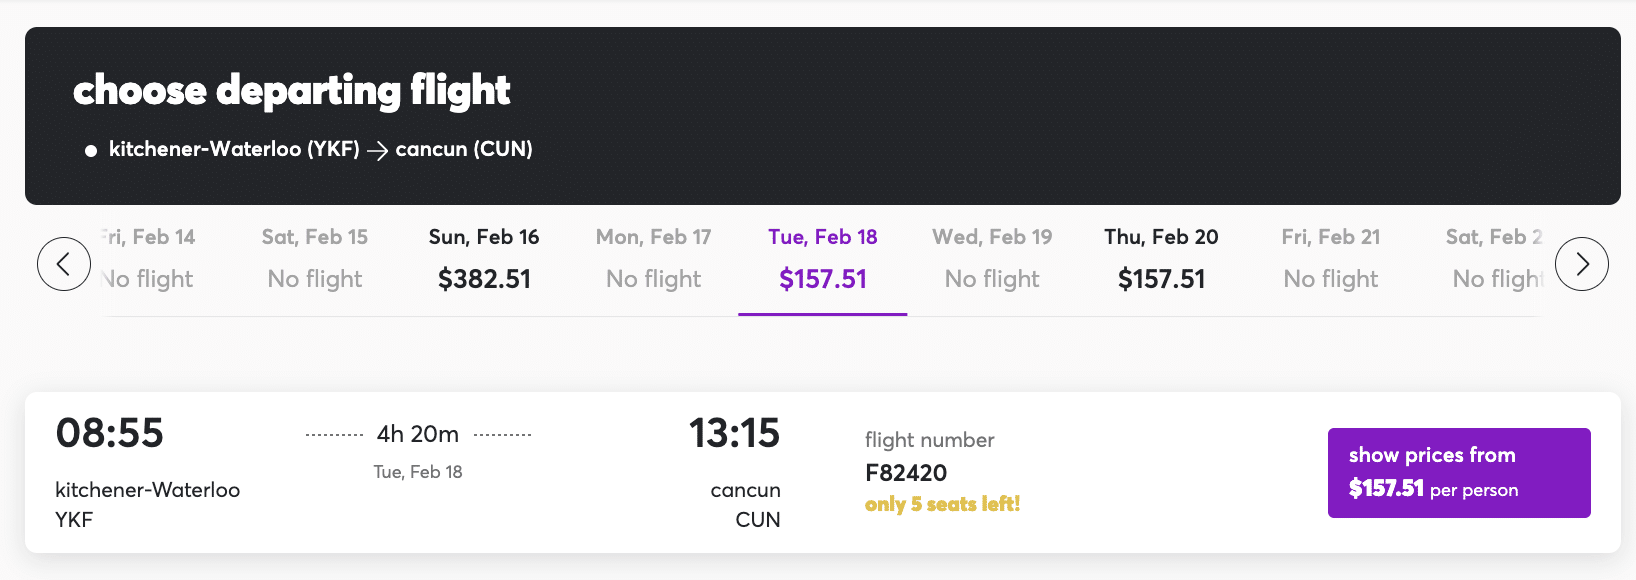Click the 'only 5 seats left!' notice
The width and height of the screenshot is (1636, 580).
(x=942, y=504)
